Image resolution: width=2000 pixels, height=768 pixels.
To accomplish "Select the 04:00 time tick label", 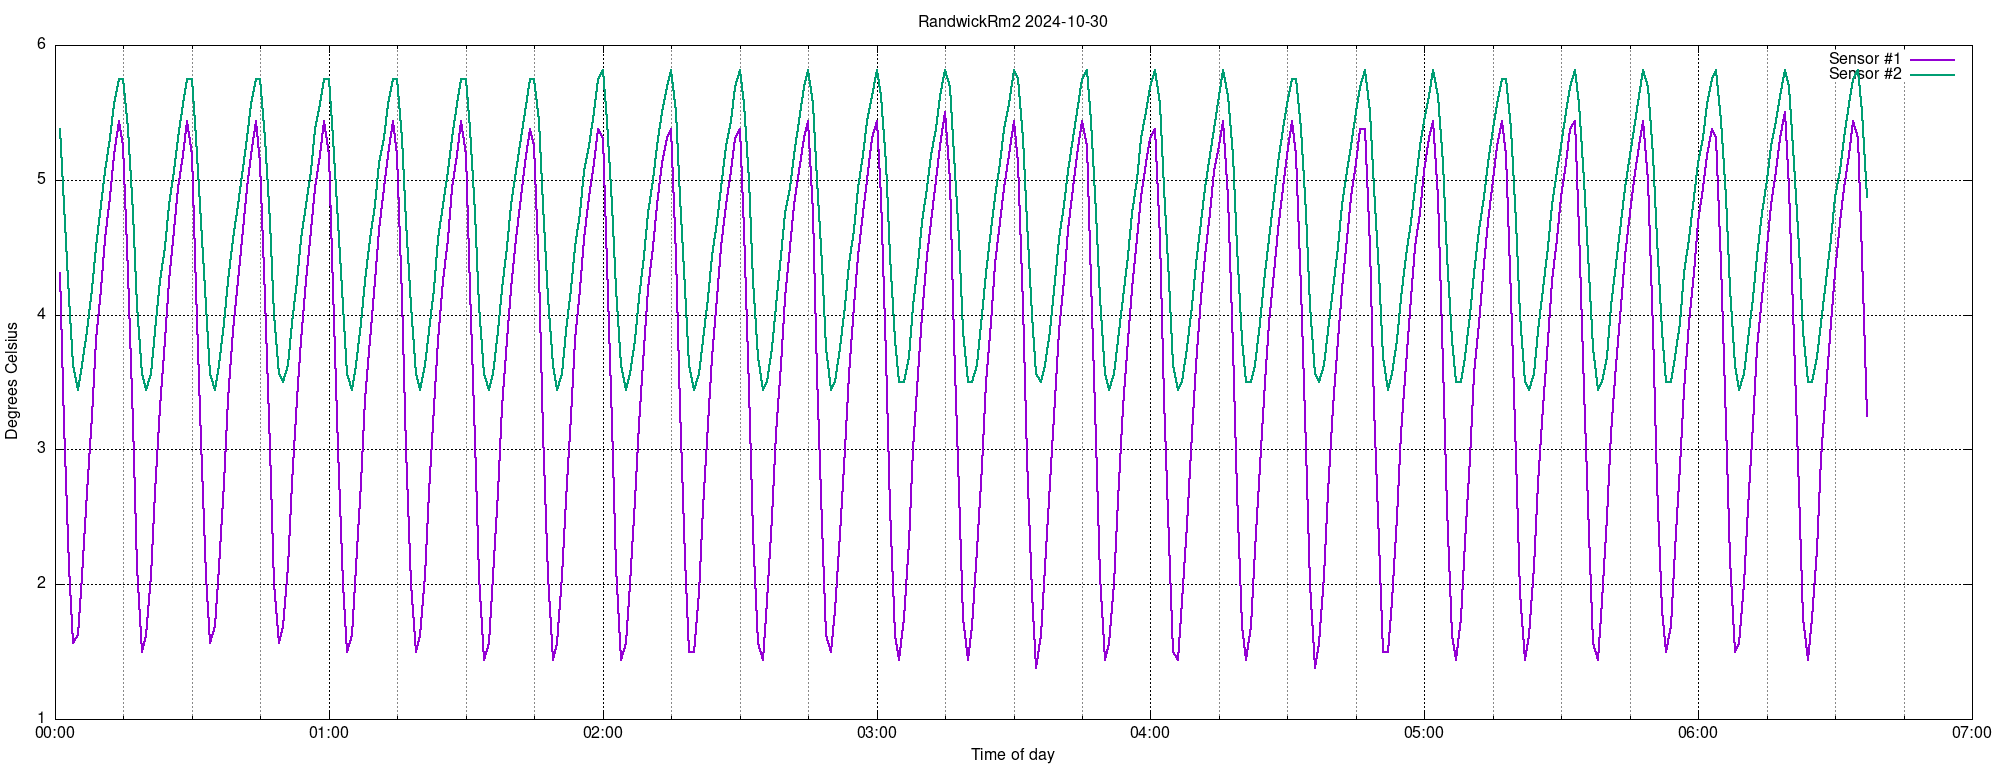I will (x=1150, y=733).
